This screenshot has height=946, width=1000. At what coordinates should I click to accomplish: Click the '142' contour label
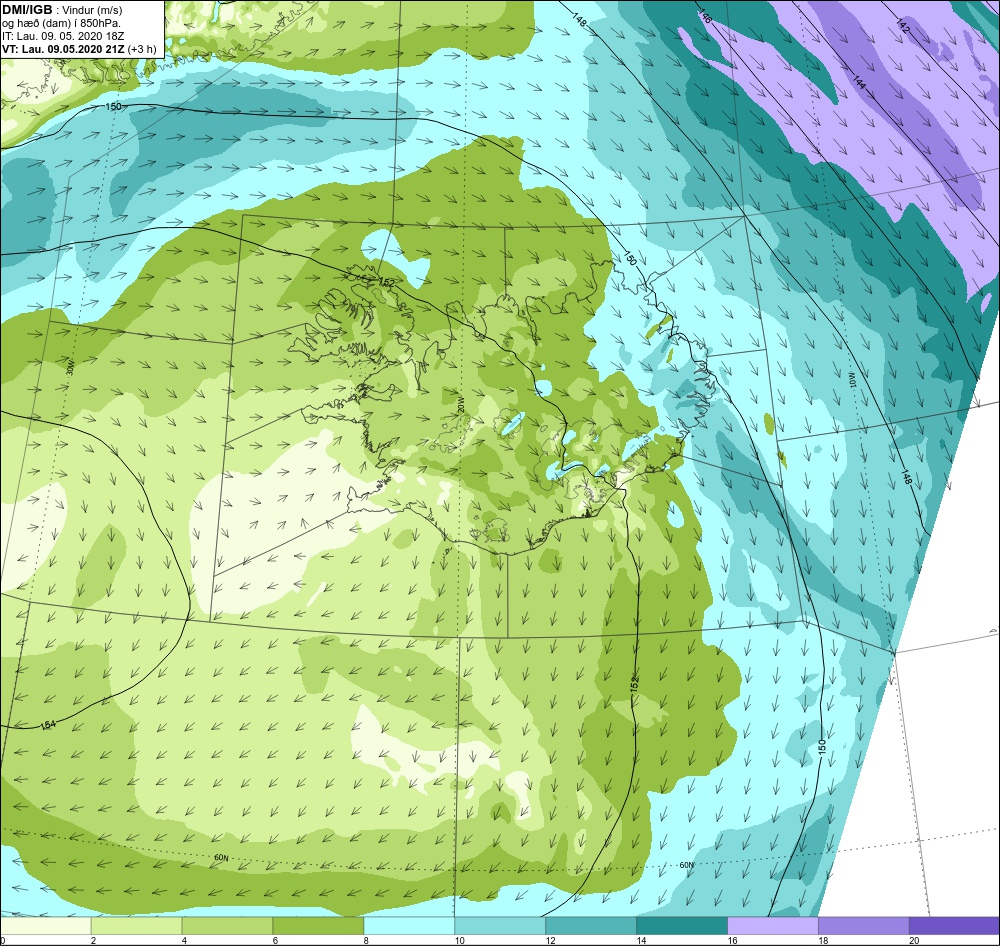click(903, 26)
